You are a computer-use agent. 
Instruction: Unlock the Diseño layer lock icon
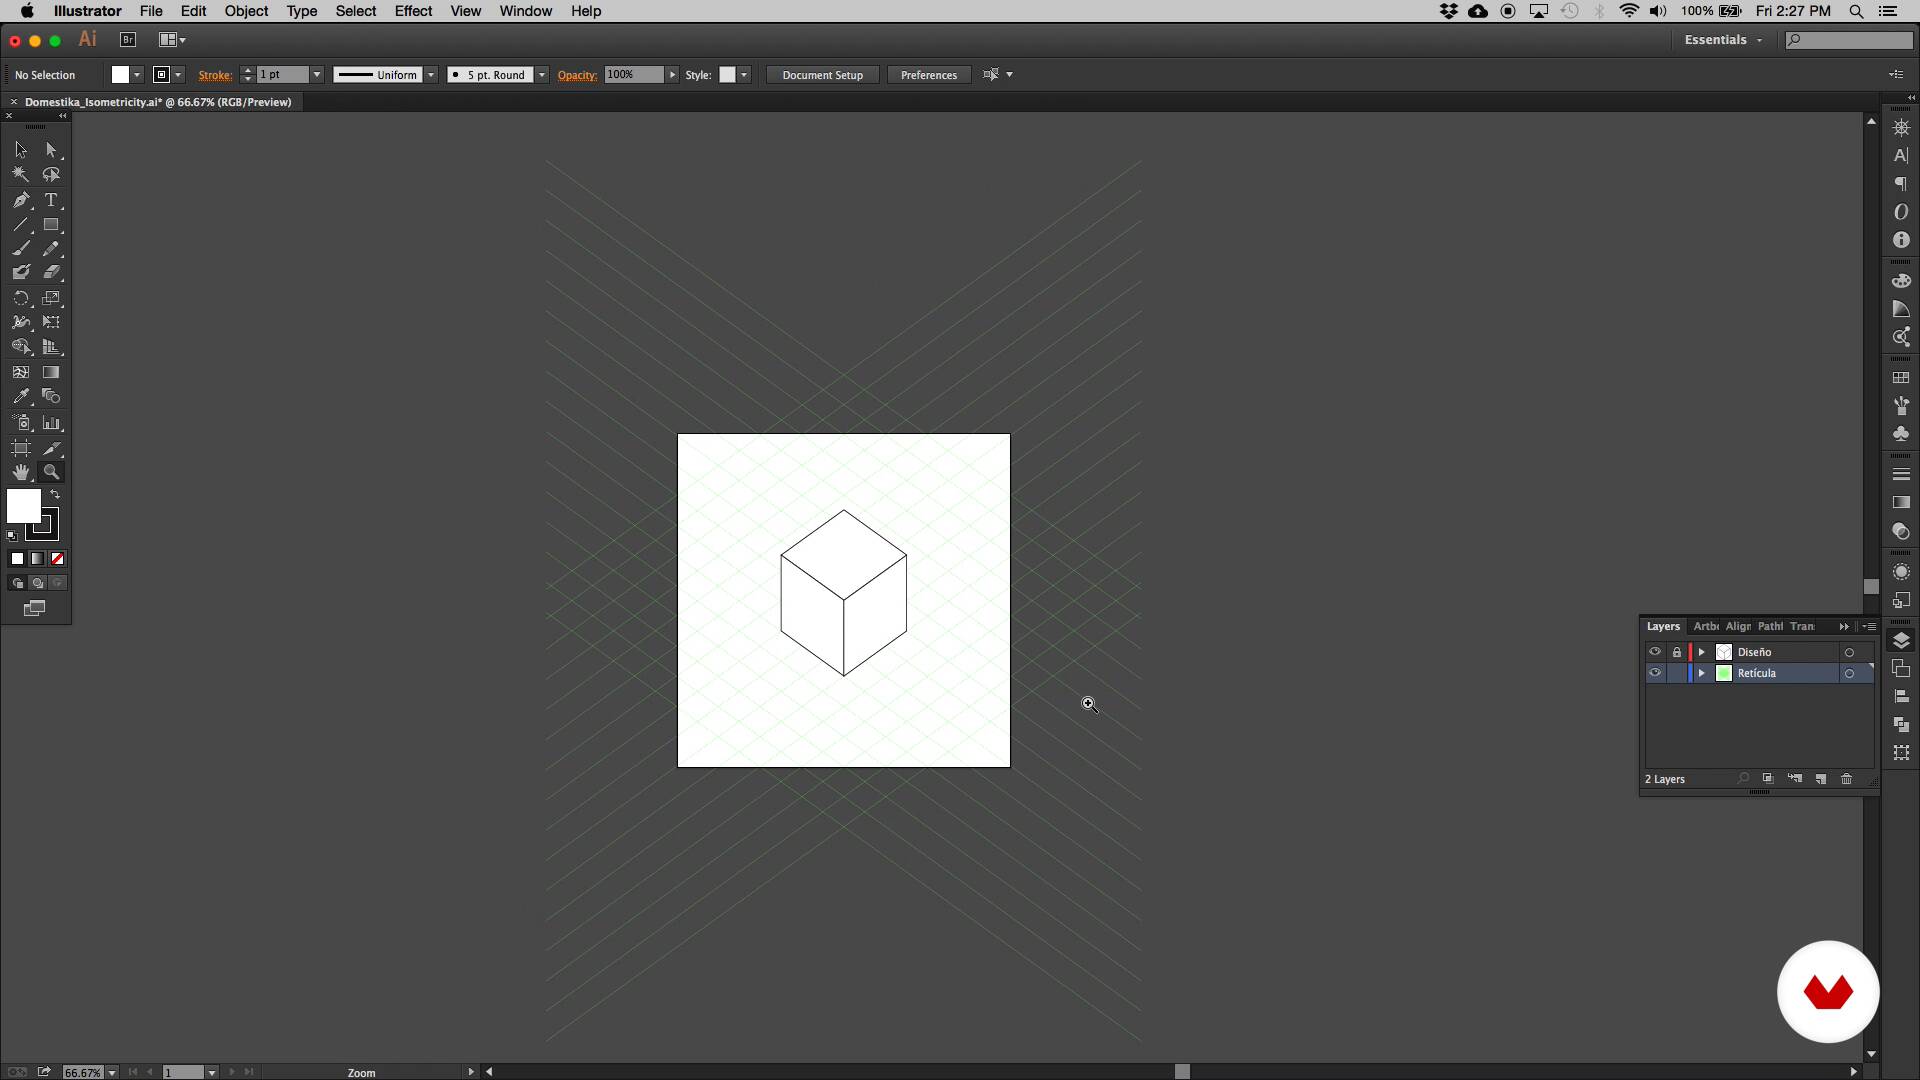point(1677,652)
